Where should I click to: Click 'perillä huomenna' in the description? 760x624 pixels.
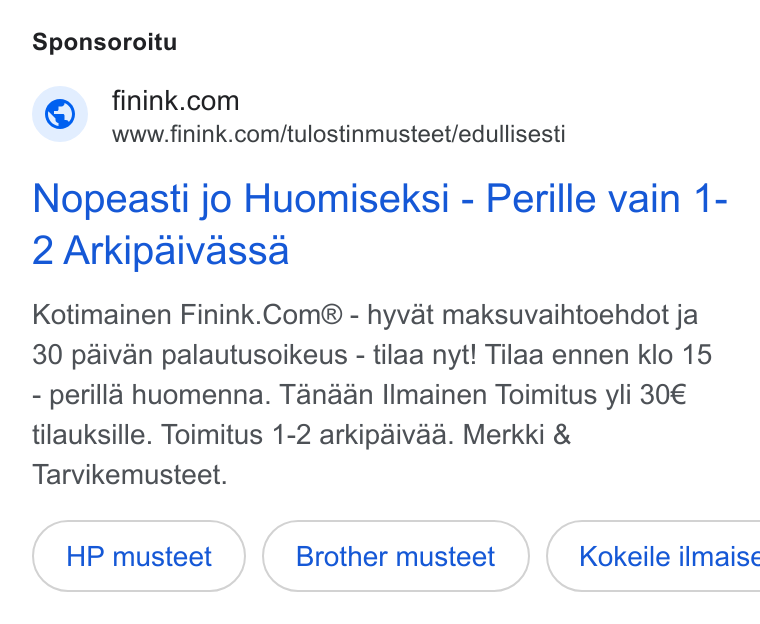[x=159, y=395]
